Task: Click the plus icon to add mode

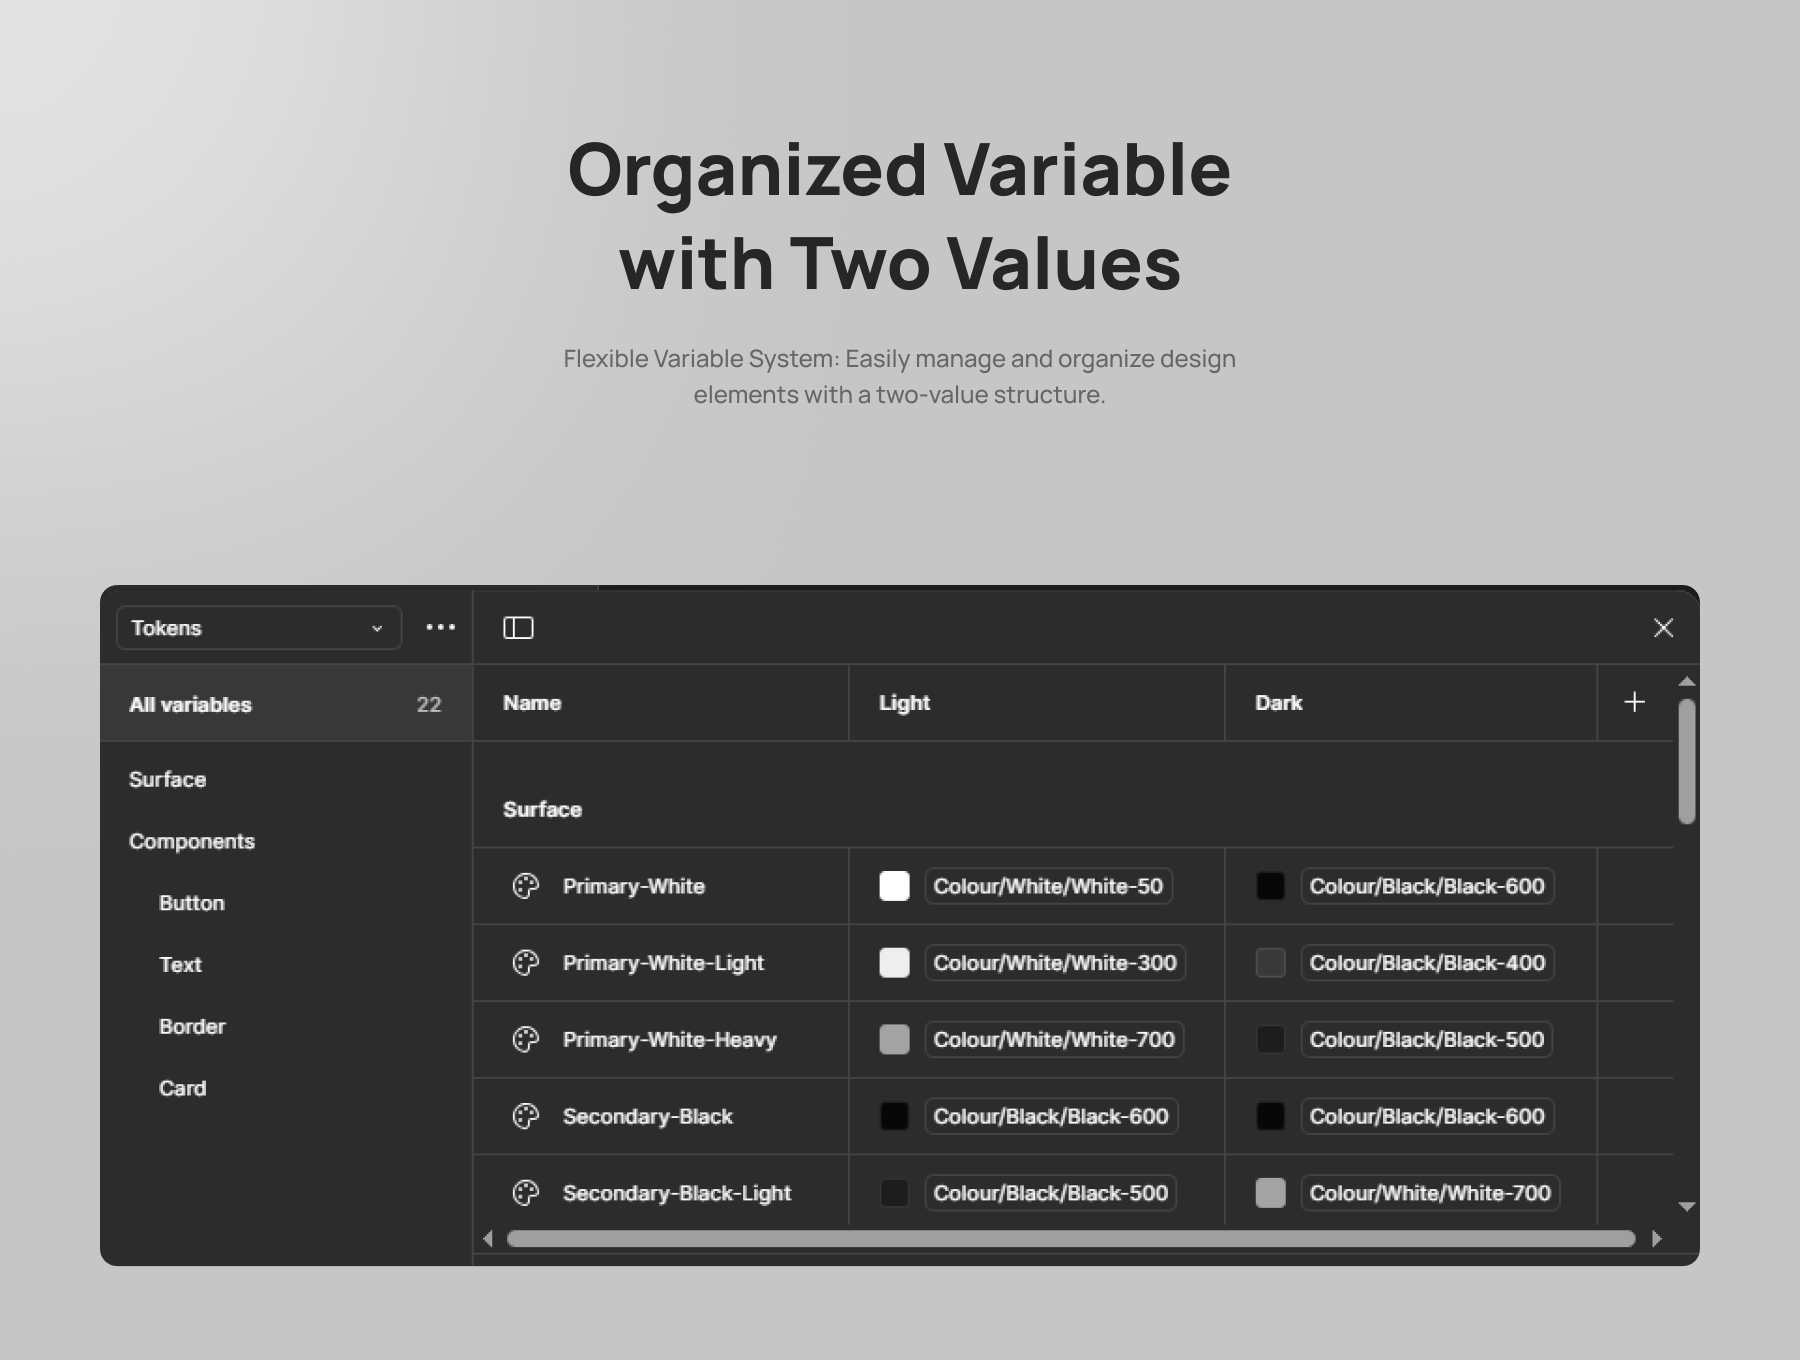Action: (x=1634, y=702)
